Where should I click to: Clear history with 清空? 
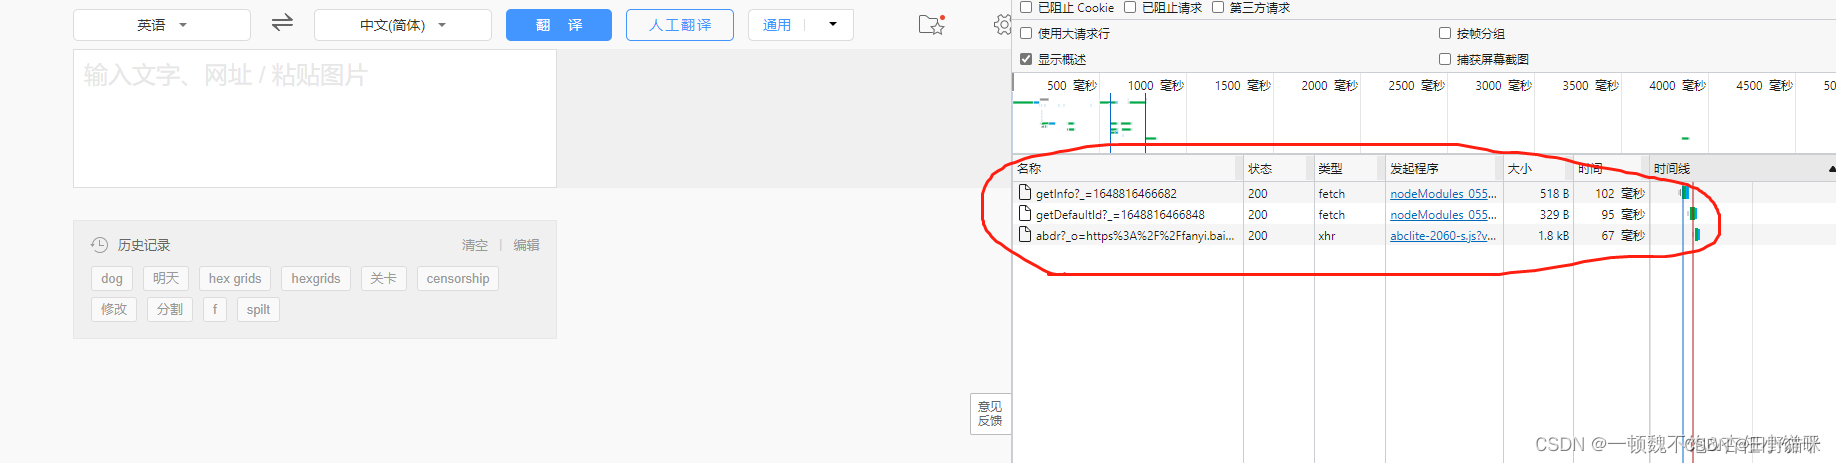click(475, 245)
